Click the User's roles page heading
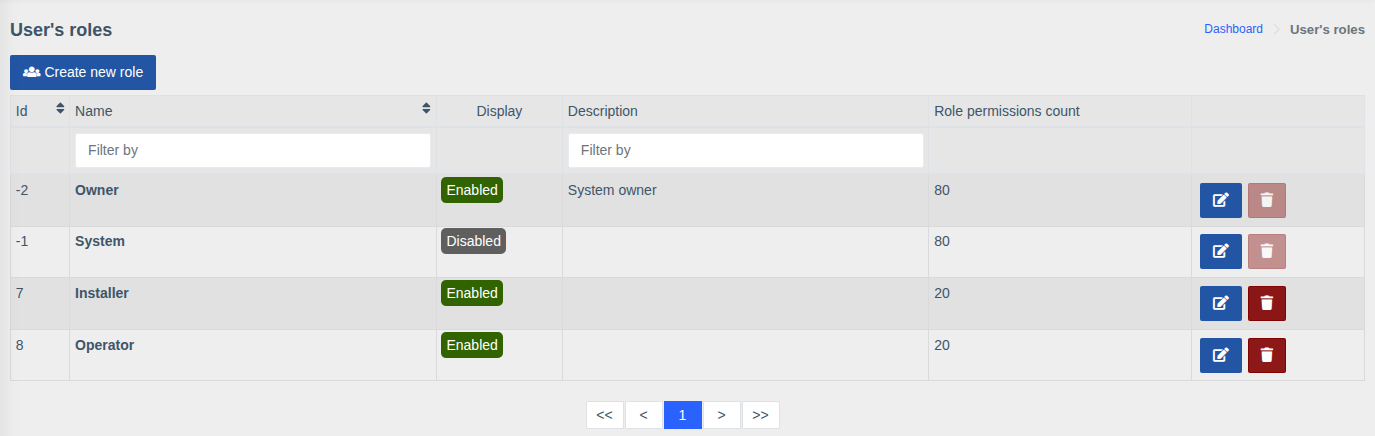Screen dimensions: 1375x436 point(61,30)
